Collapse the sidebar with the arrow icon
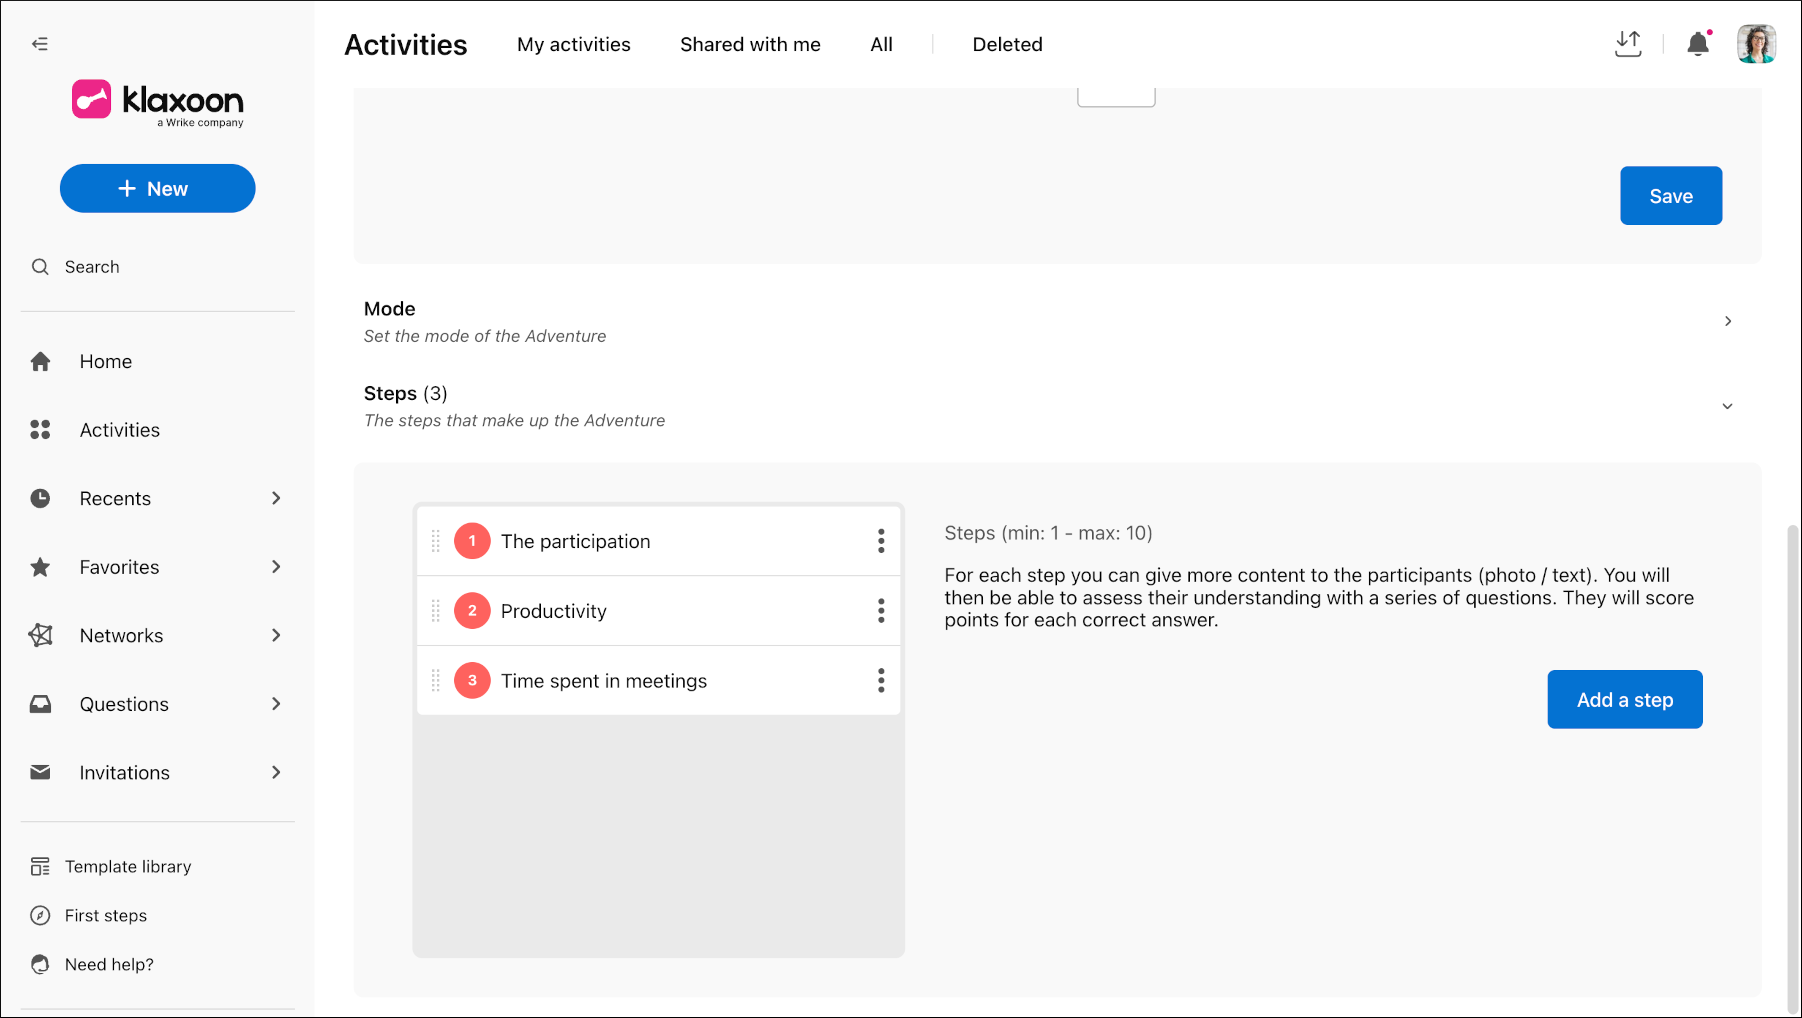The width and height of the screenshot is (1802, 1018). 40,44
